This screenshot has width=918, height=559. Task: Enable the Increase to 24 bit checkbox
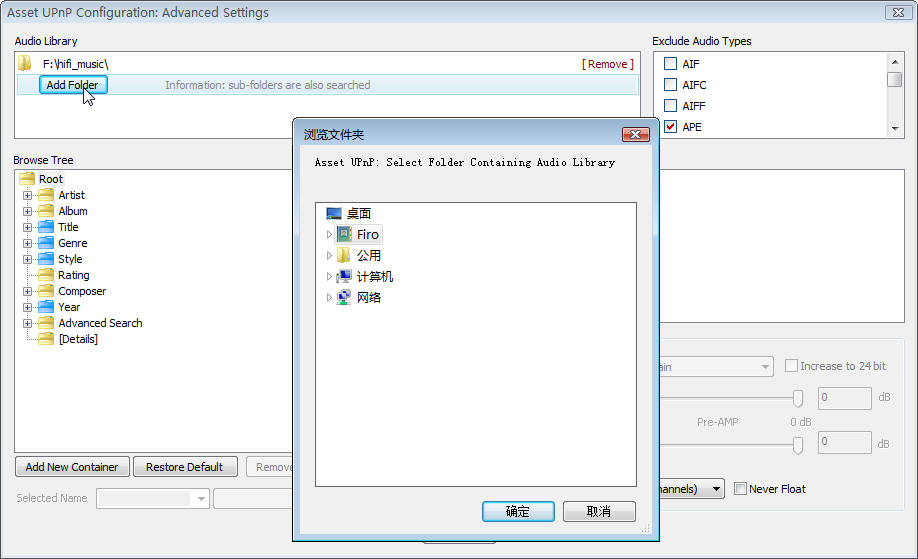click(x=791, y=366)
